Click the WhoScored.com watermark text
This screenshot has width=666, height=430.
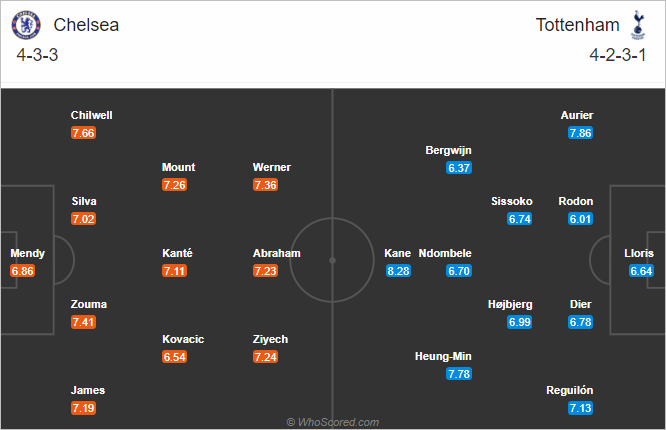(333, 422)
